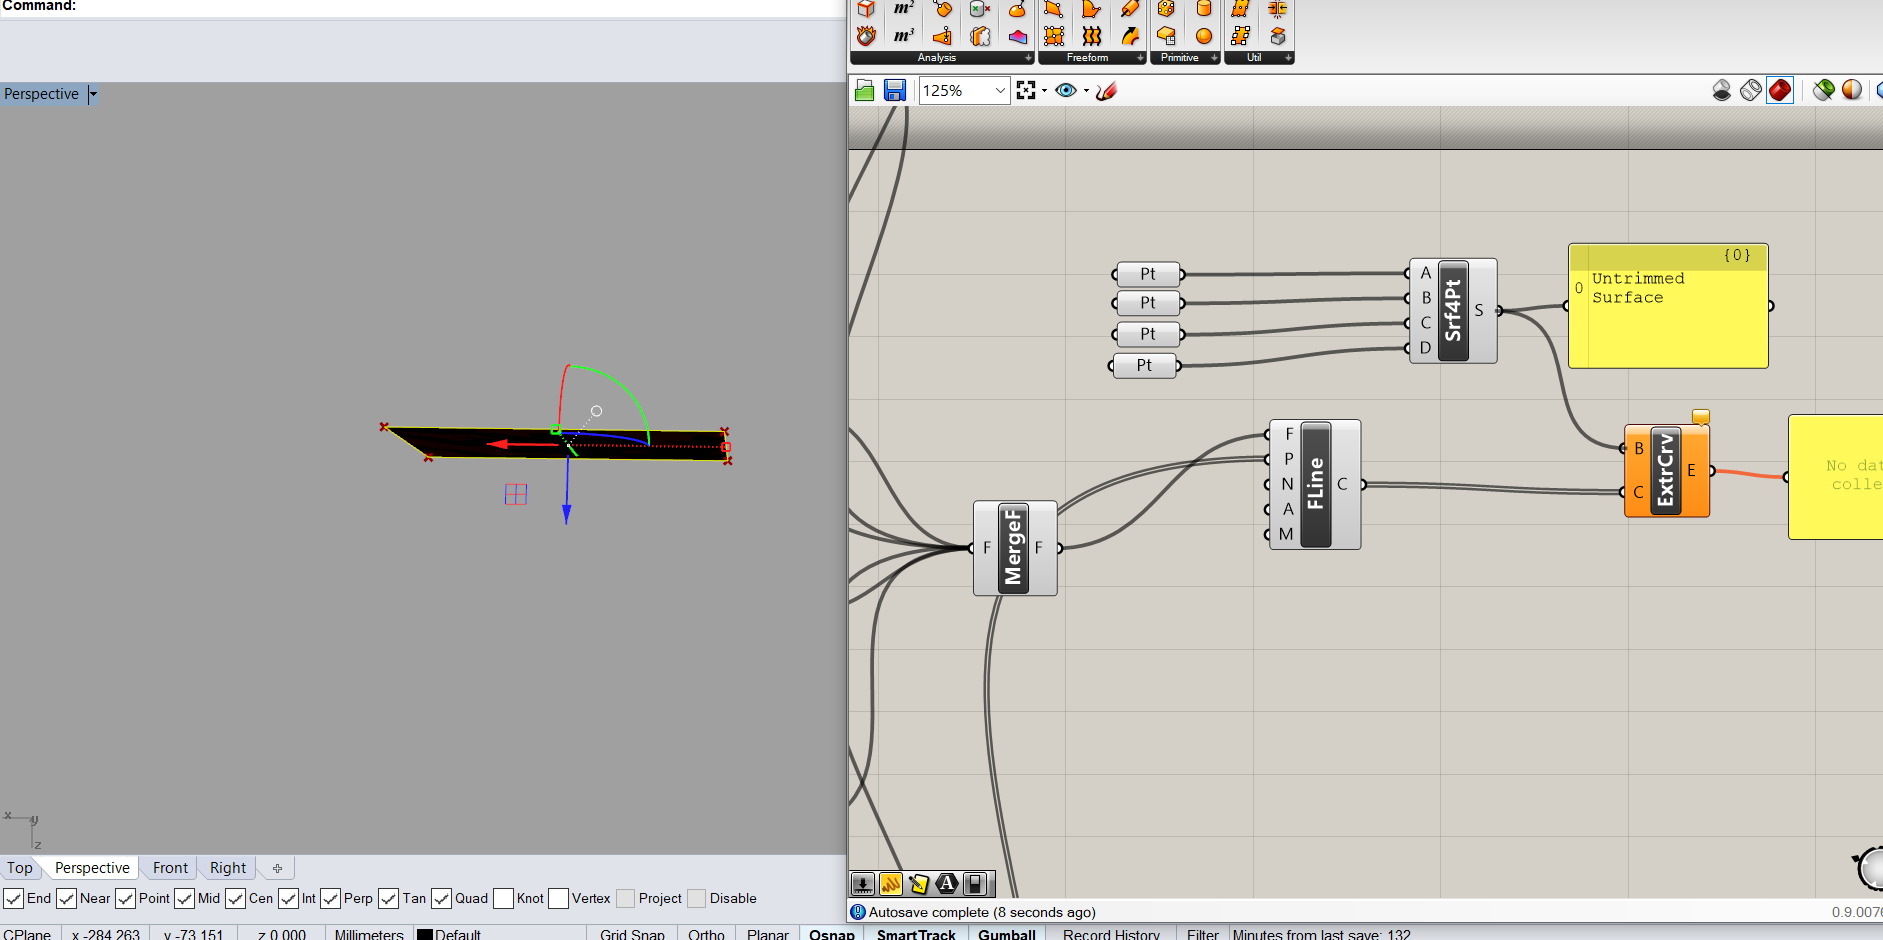This screenshot has width=1883, height=940.
Task: Toggle the Cen osnap checkbox
Action: [x=236, y=899]
